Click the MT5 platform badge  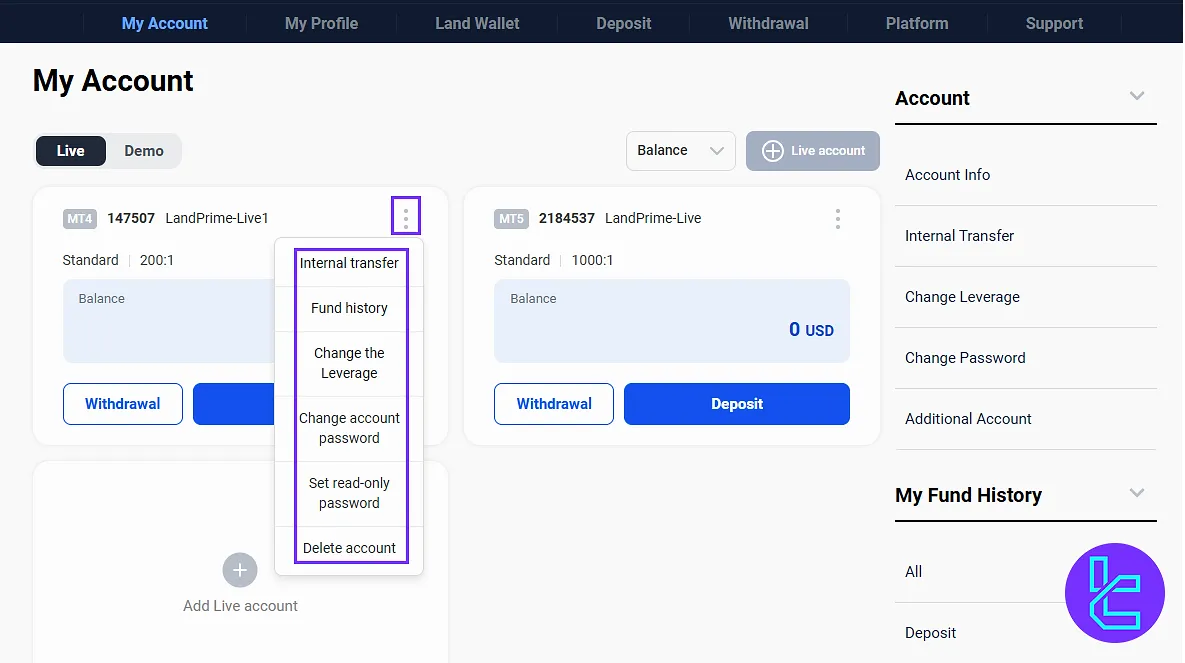tap(511, 218)
